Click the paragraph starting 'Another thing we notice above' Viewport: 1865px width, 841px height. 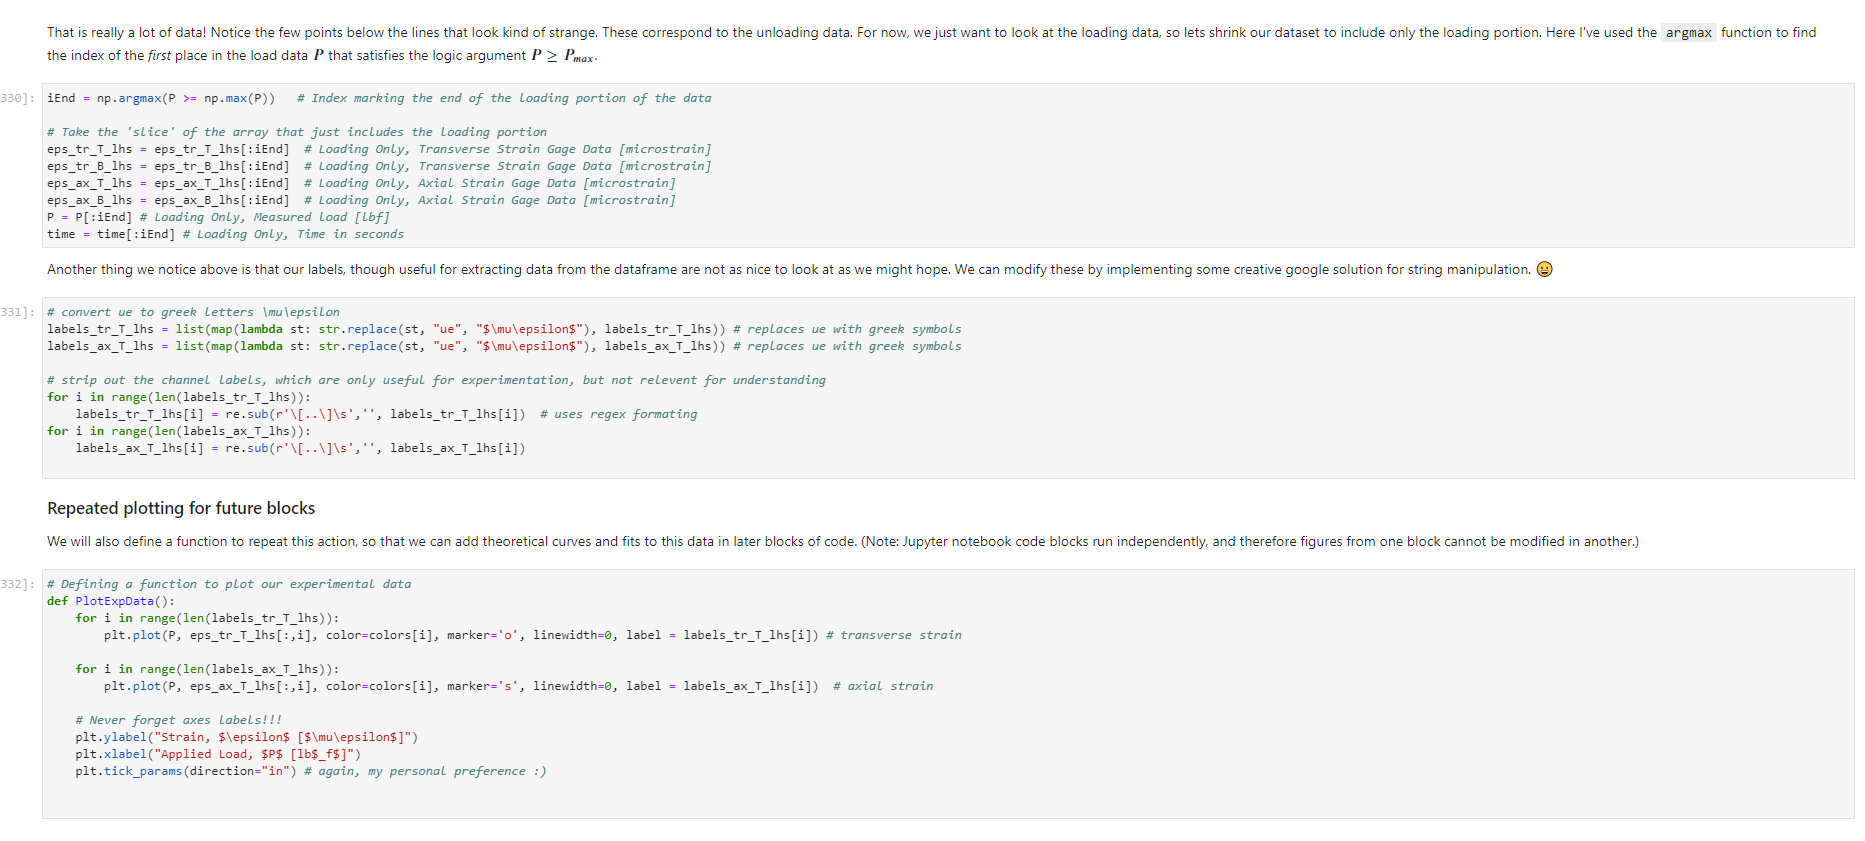point(800,269)
